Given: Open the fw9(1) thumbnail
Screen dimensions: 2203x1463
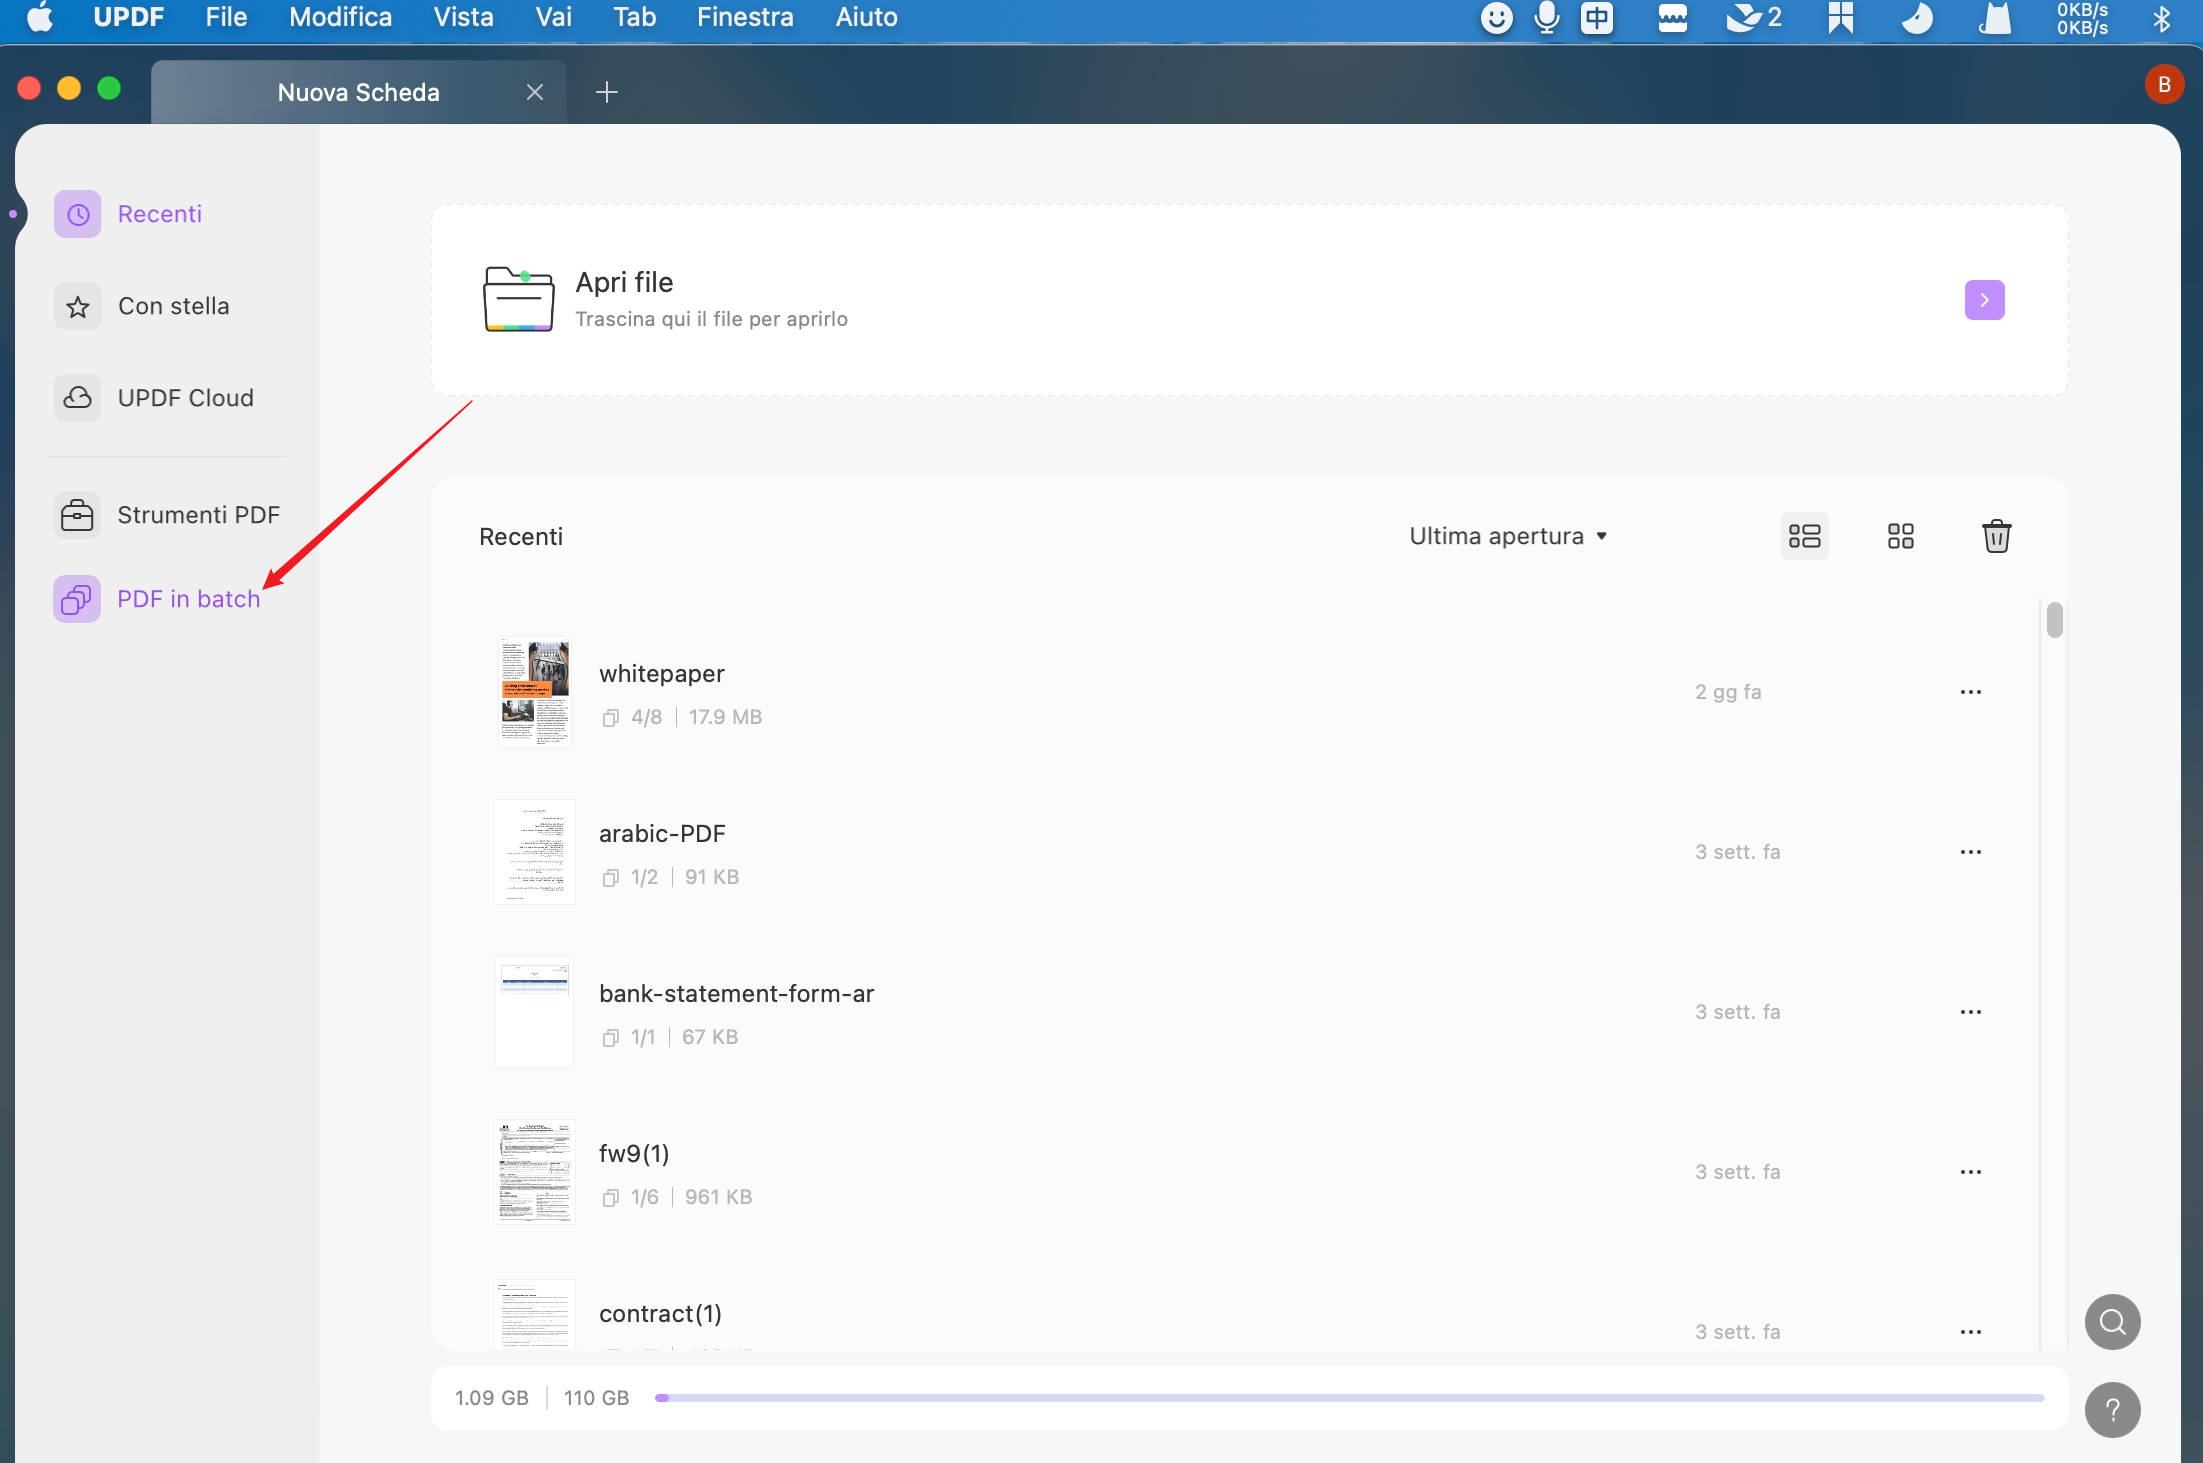Looking at the screenshot, I should [x=534, y=1172].
